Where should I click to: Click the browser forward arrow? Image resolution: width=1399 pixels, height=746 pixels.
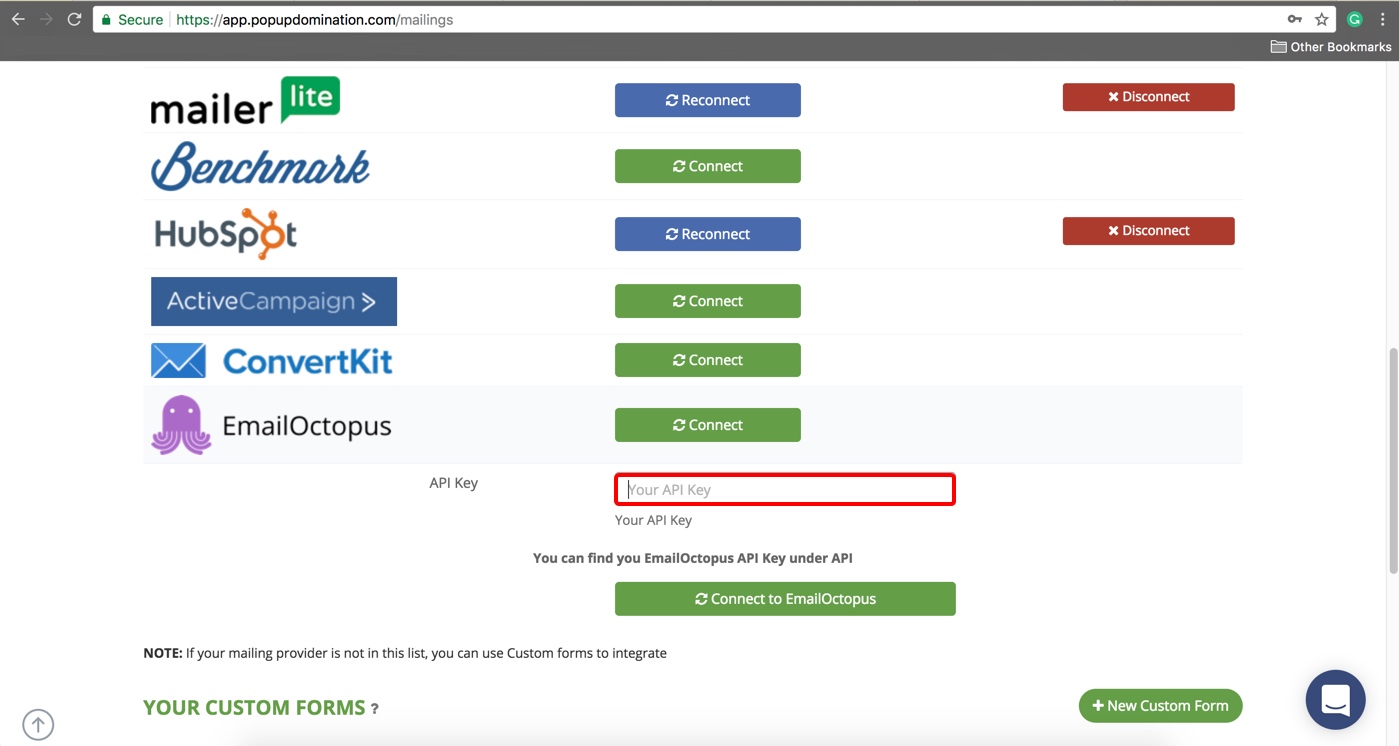pyautogui.click(x=46, y=19)
